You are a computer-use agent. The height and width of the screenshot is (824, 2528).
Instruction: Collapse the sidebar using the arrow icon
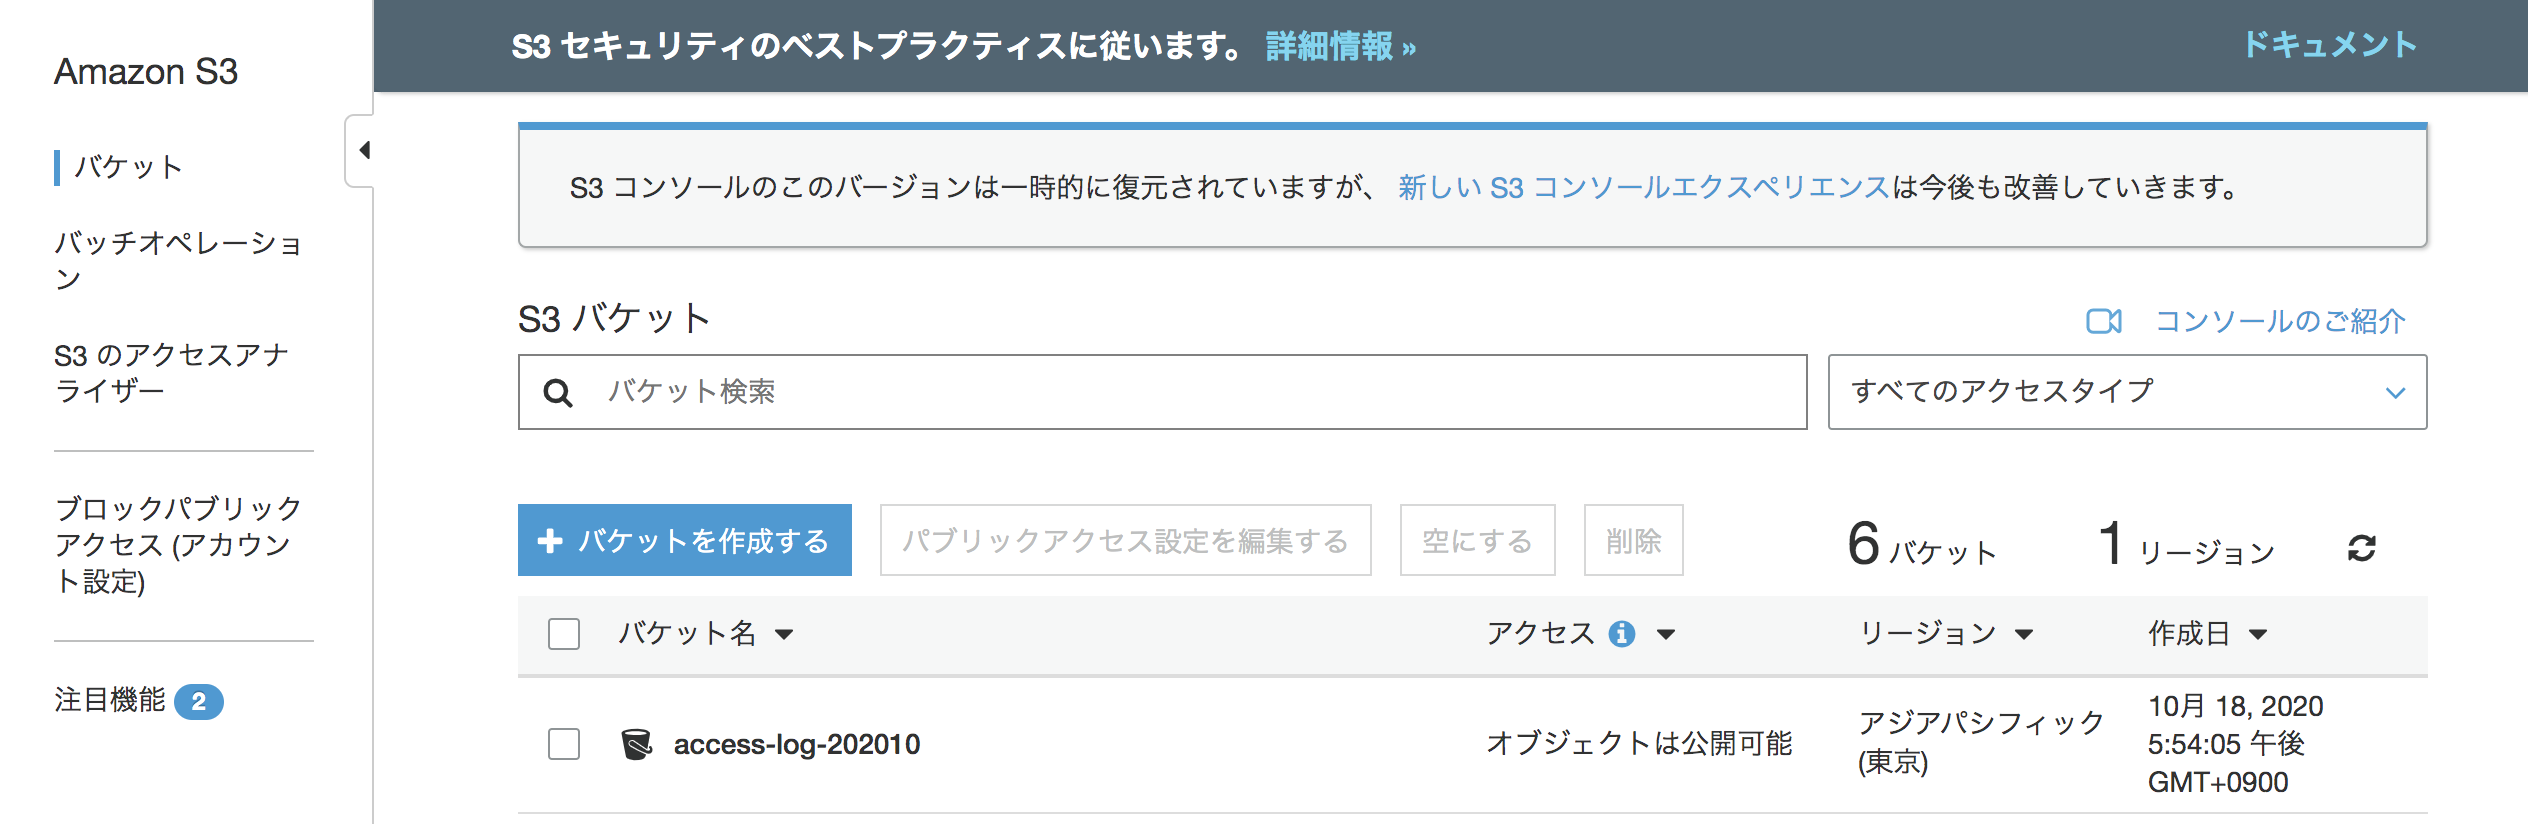362,148
